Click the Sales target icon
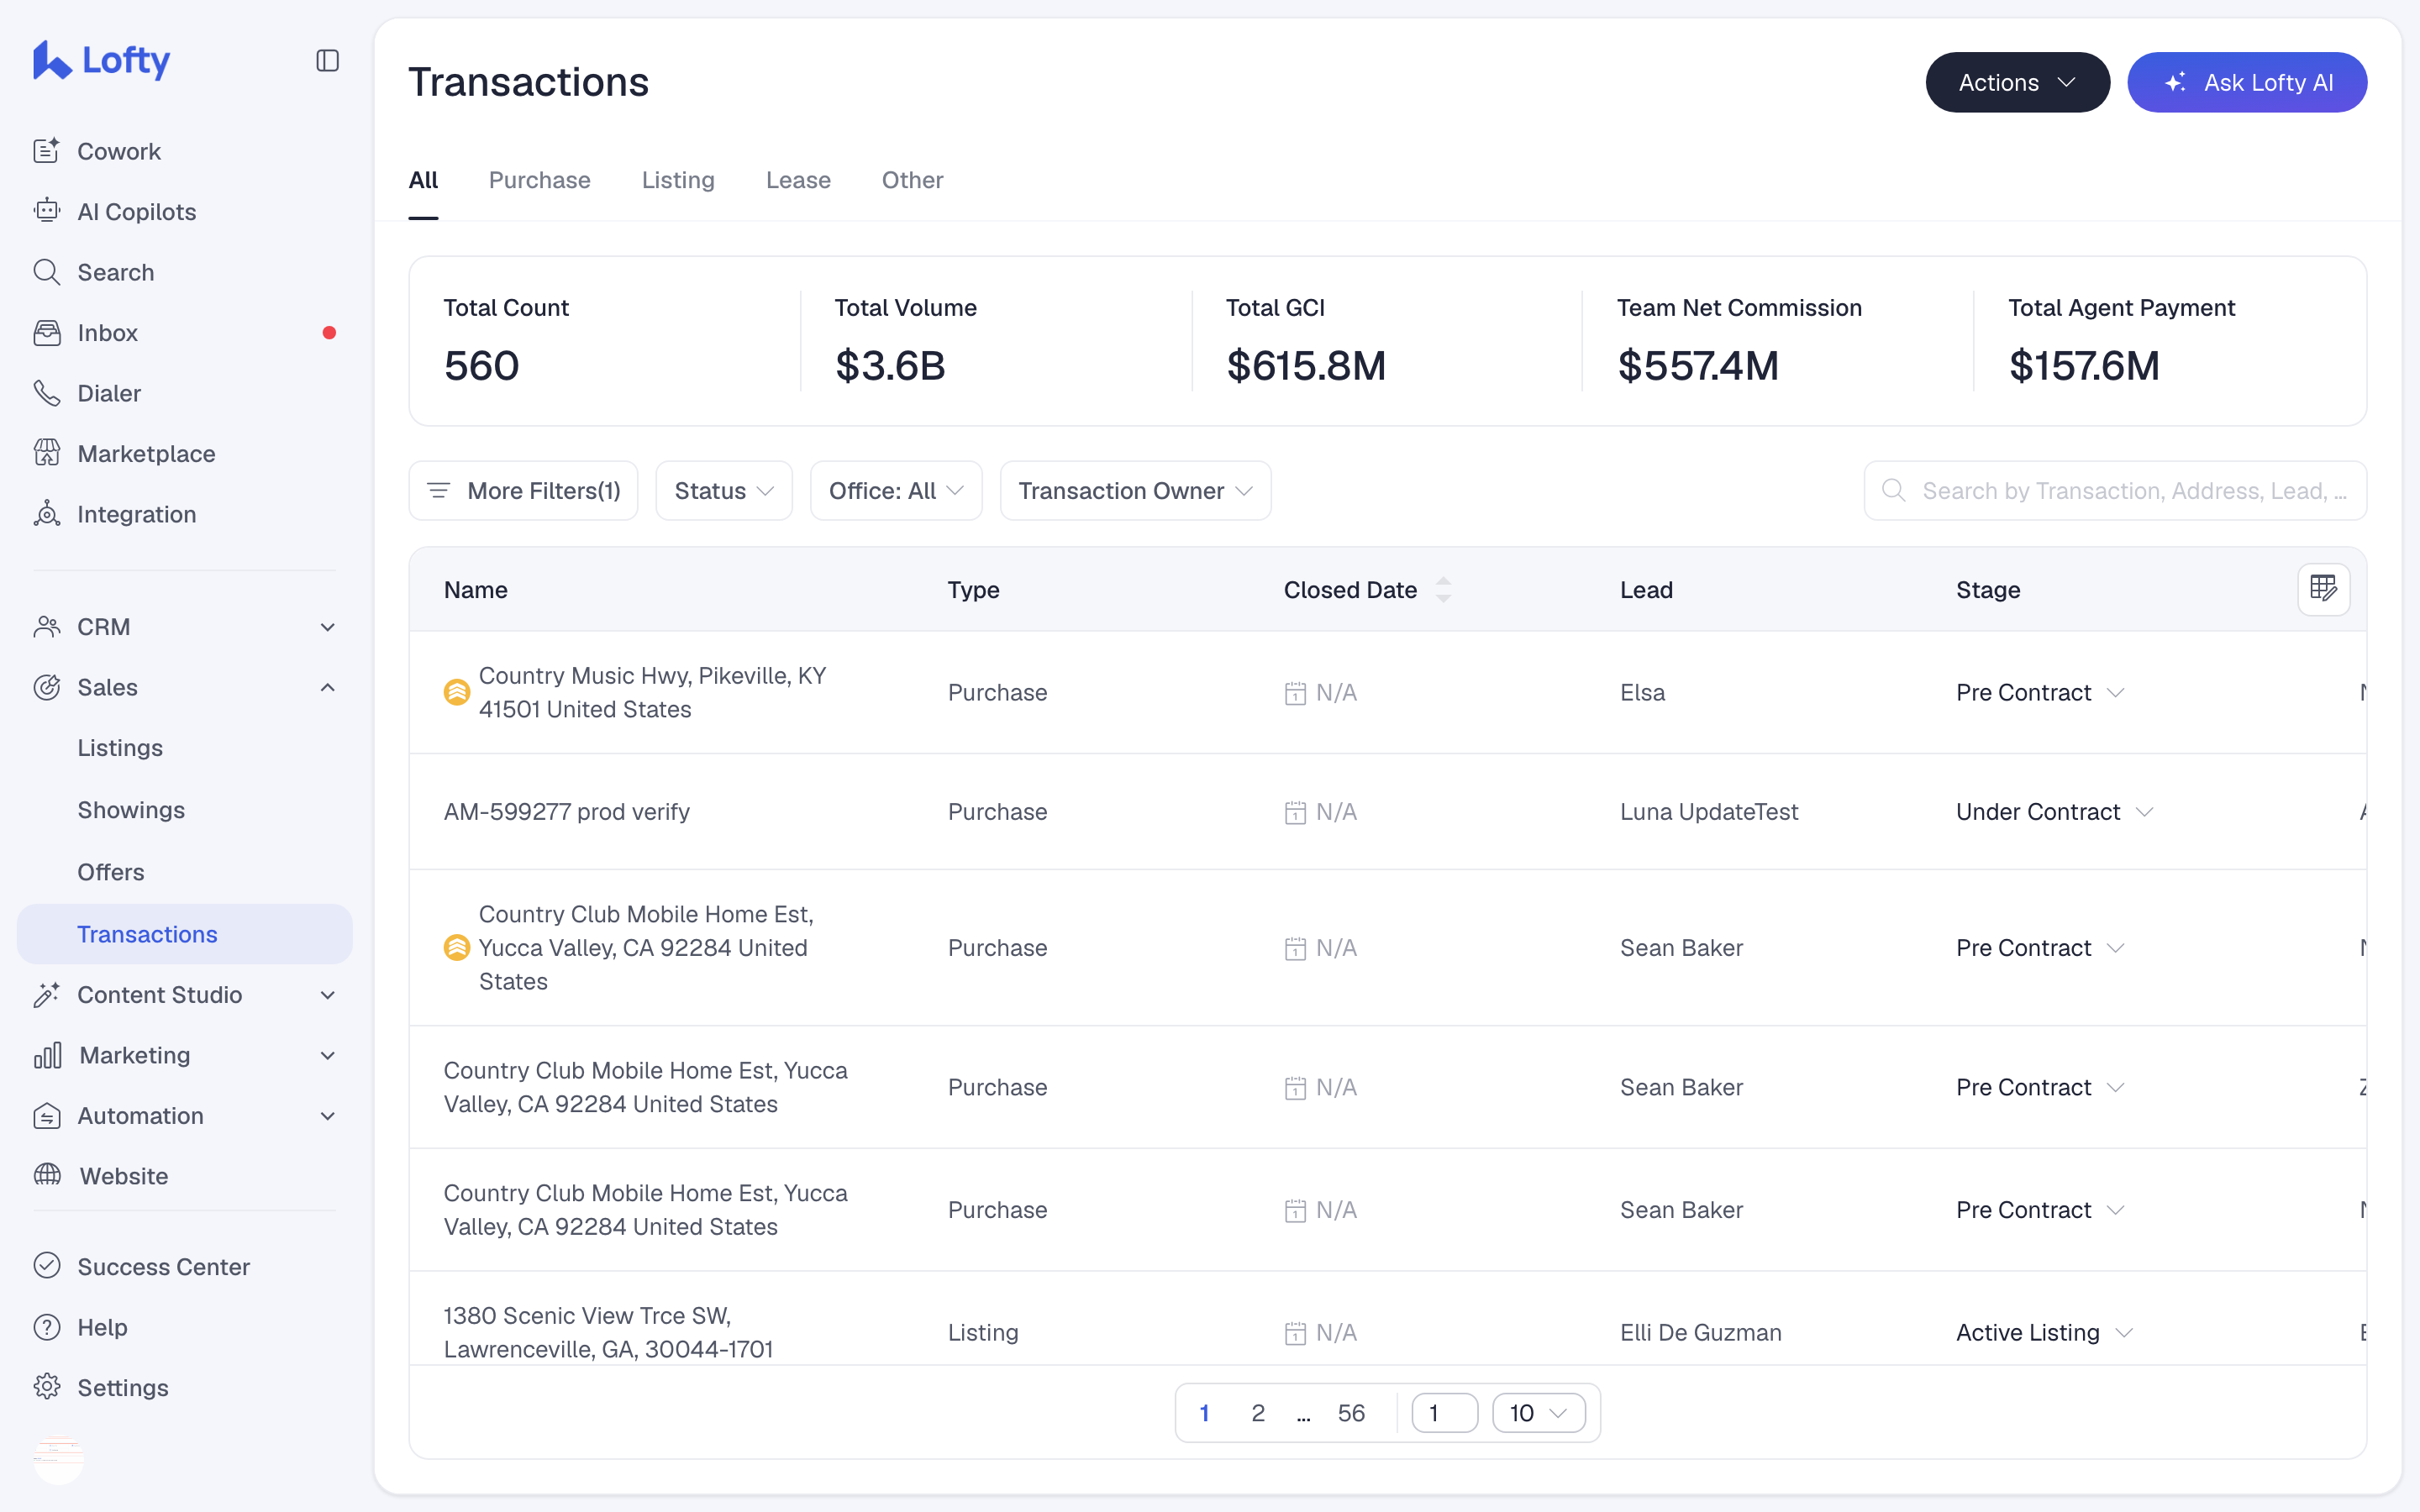2420x1512 pixels. click(x=47, y=687)
